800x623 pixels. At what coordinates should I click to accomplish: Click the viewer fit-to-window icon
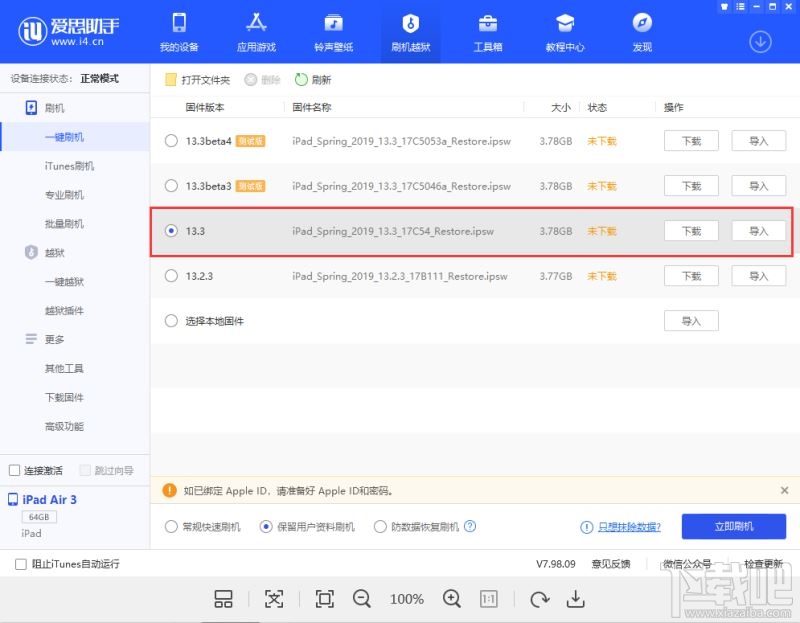(x=324, y=599)
